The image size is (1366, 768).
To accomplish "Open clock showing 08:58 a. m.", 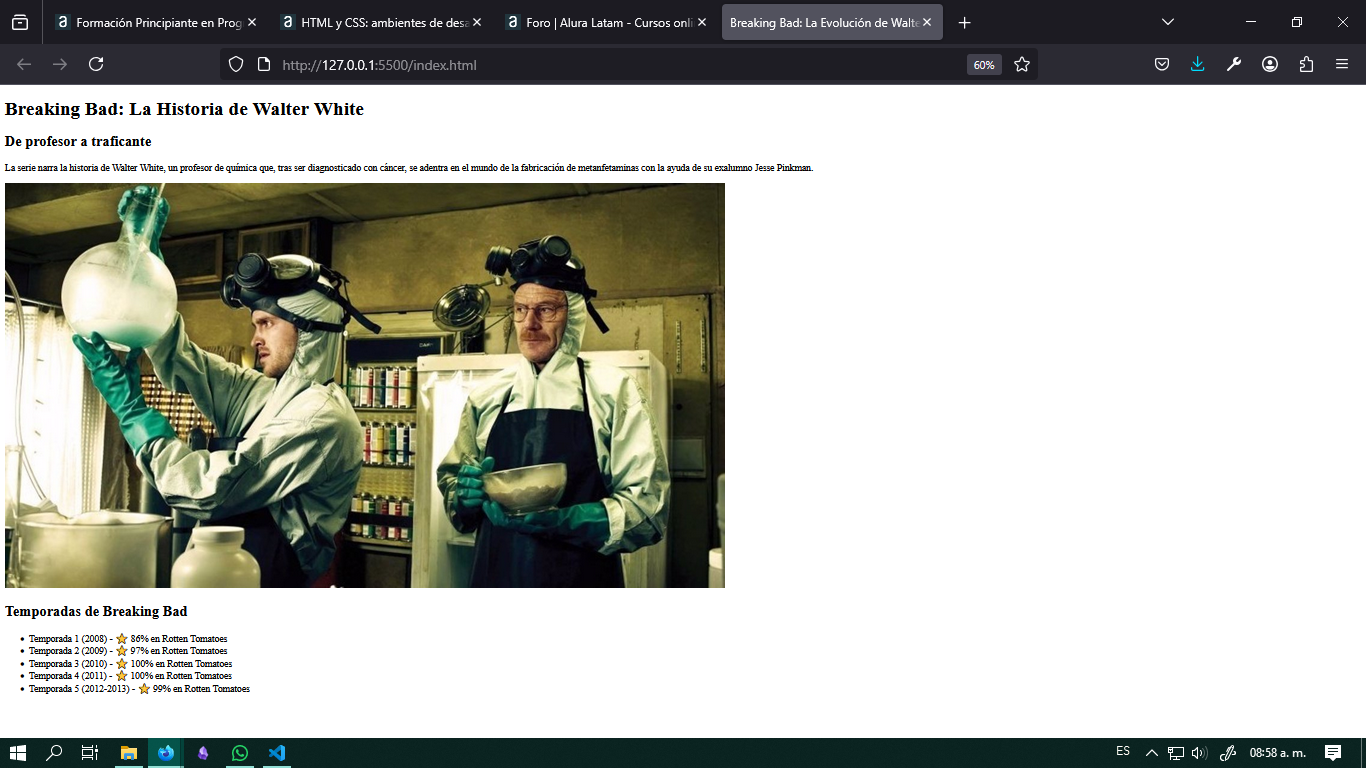I will [1278, 753].
